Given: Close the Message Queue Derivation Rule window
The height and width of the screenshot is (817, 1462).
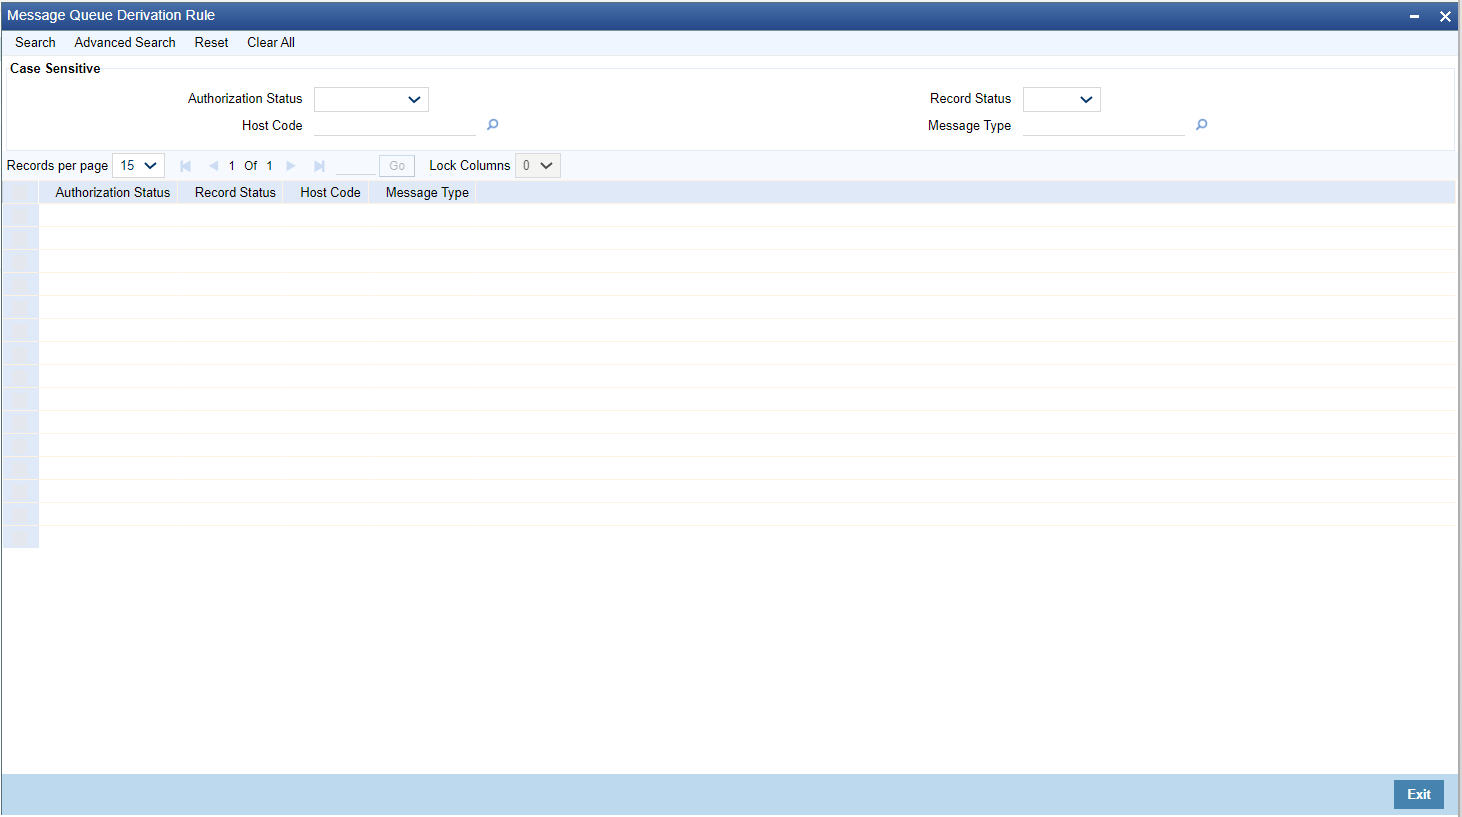Looking at the screenshot, I should [x=1445, y=16].
